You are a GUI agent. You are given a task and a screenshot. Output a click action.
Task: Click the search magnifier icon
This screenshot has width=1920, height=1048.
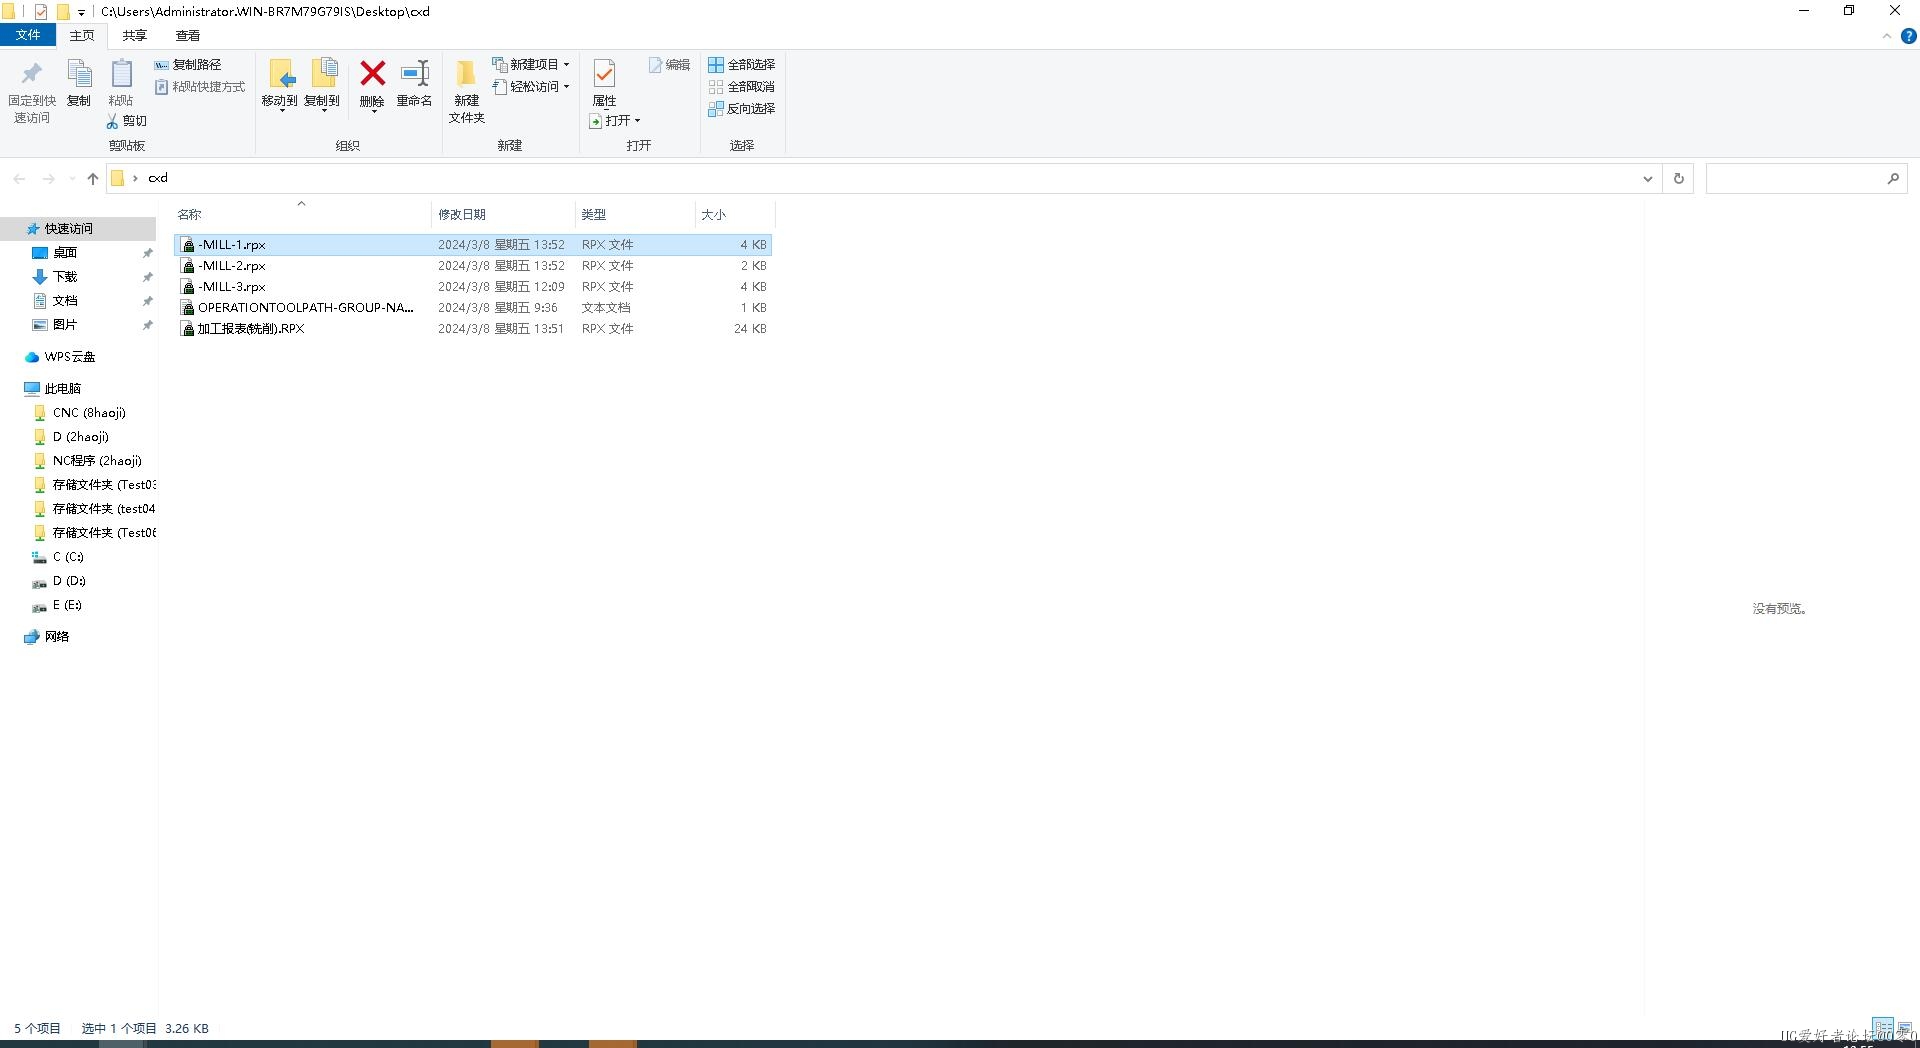click(x=1893, y=179)
